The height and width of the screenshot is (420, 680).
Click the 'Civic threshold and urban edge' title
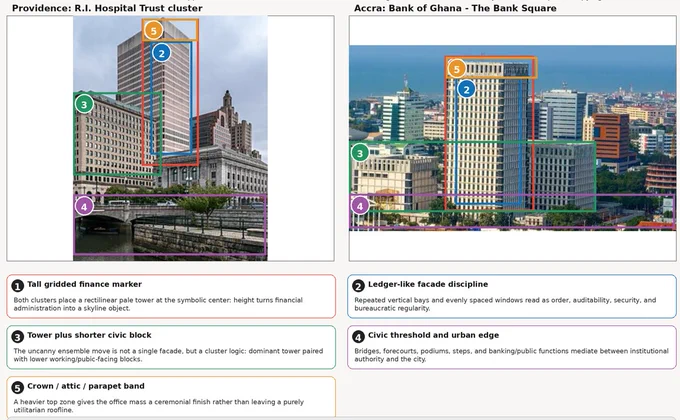(434, 335)
